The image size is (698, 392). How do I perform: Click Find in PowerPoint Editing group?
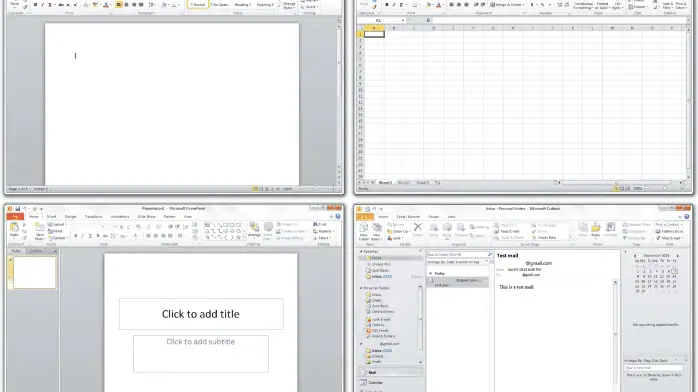pyautogui.click(x=320, y=225)
